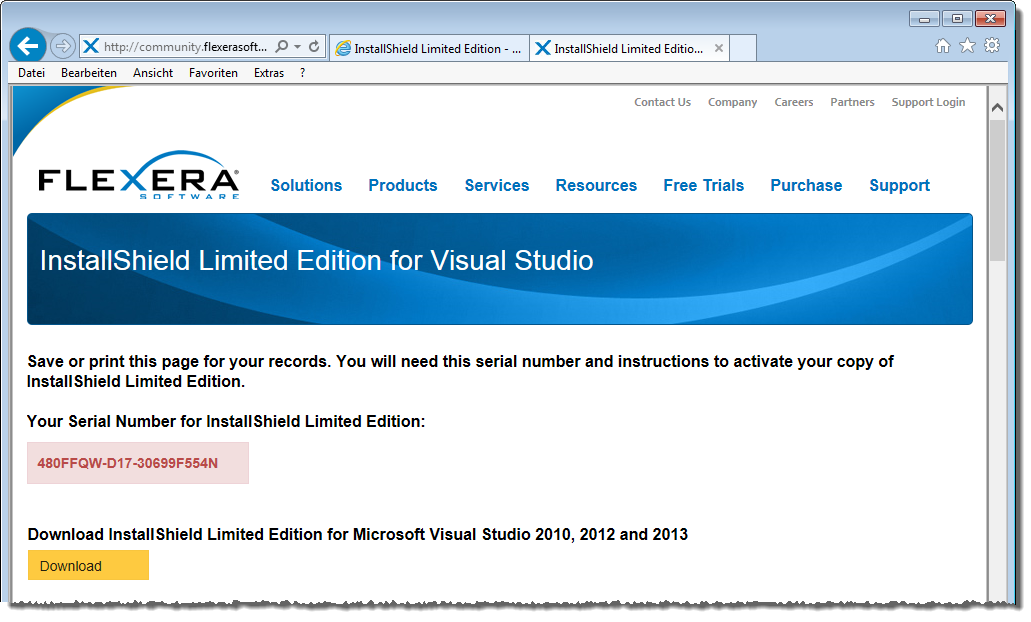Switch to first InstallShield Limited Edition tab

[x=429, y=48]
